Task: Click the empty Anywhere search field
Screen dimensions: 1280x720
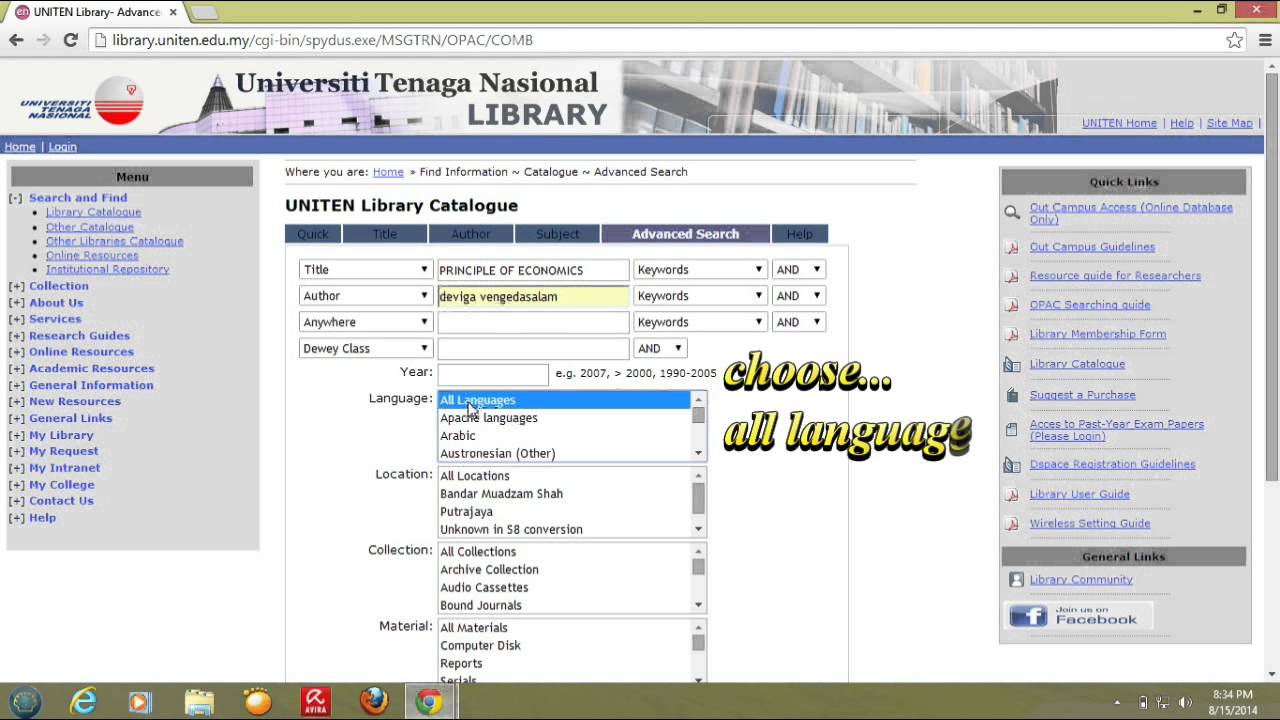Action: (533, 322)
